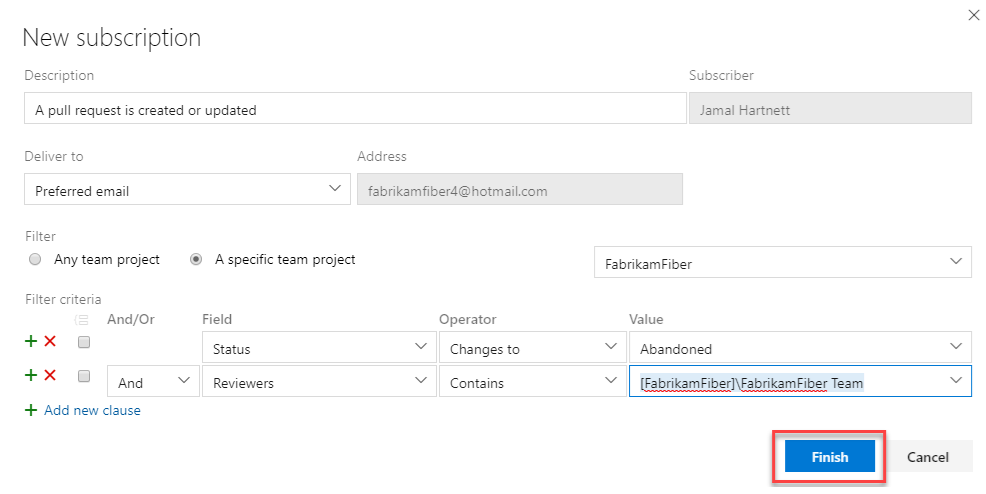Image resolution: width=986 pixels, height=494 pixels.
Task: Open the And/Or dropdown showing And
Action: 152,382
